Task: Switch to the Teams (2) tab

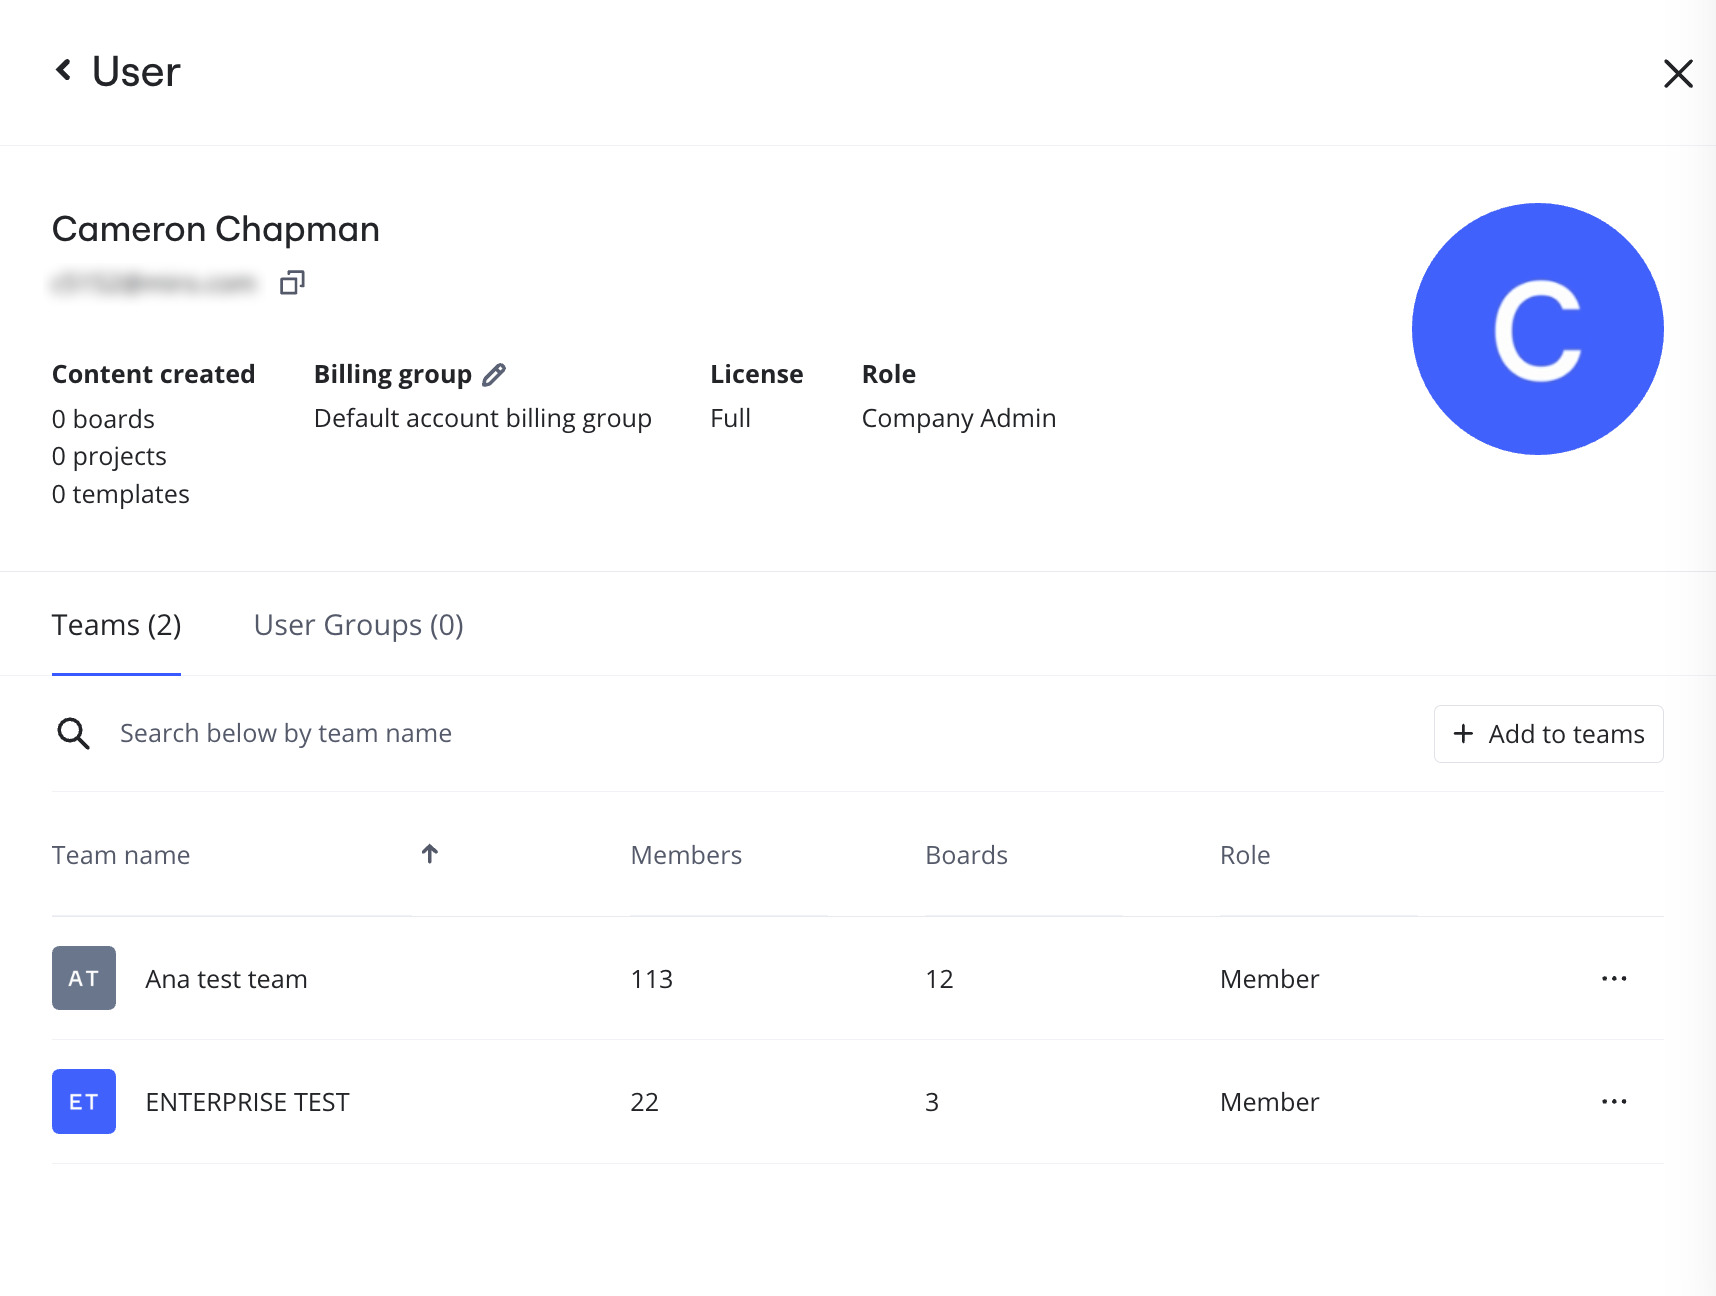Action: pyautogui.click(x=116, y=625)
